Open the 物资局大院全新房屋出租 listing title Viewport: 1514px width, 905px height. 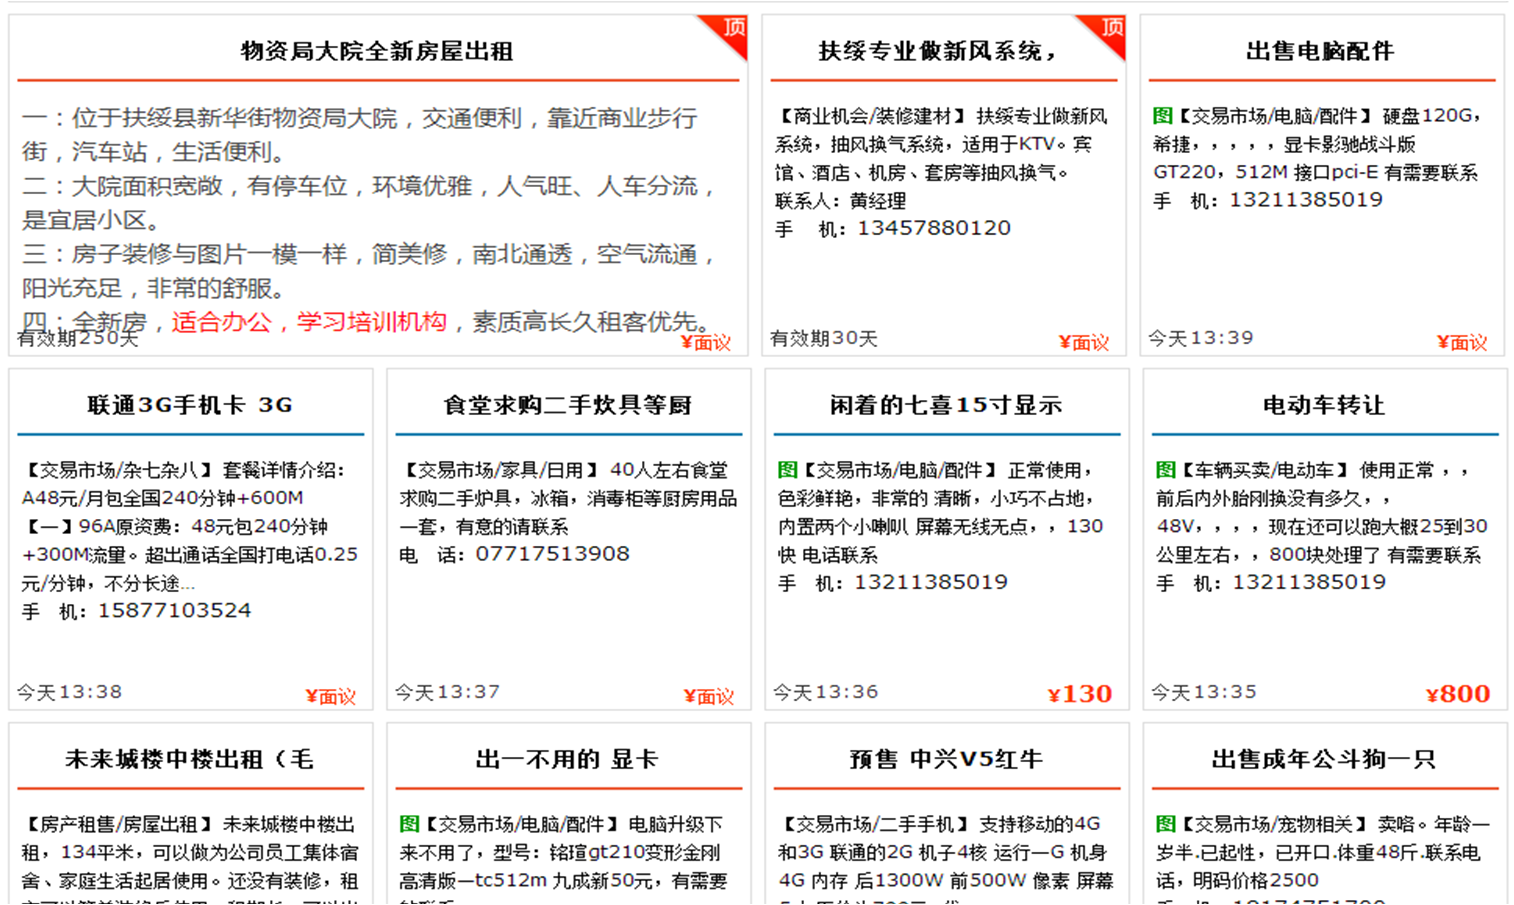[377, 51]
